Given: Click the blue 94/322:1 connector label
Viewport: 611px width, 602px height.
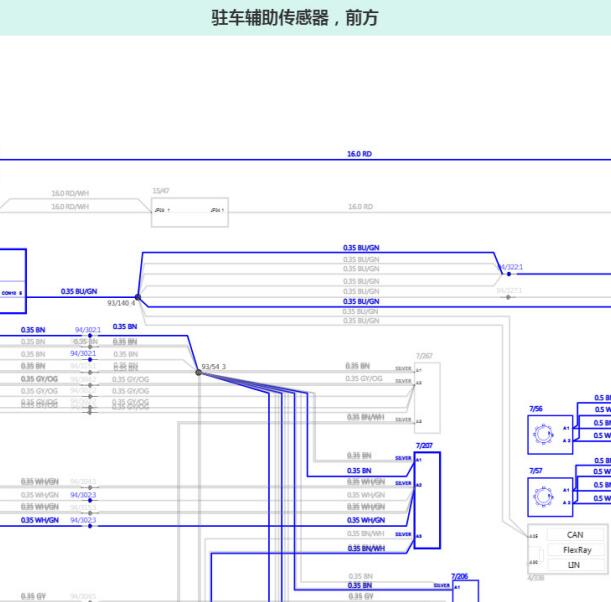Looking at the screenshot, I should (x=511, y=267).
